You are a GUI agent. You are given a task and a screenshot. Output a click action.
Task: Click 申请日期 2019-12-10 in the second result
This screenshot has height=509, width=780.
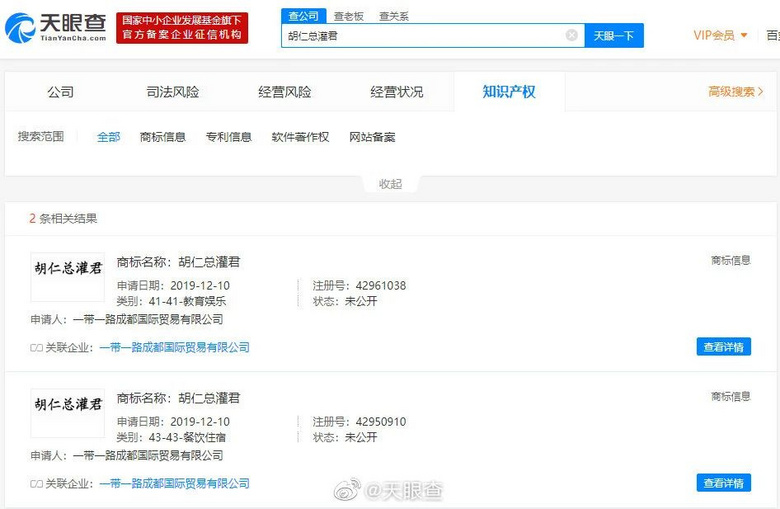tap(173, 422)
